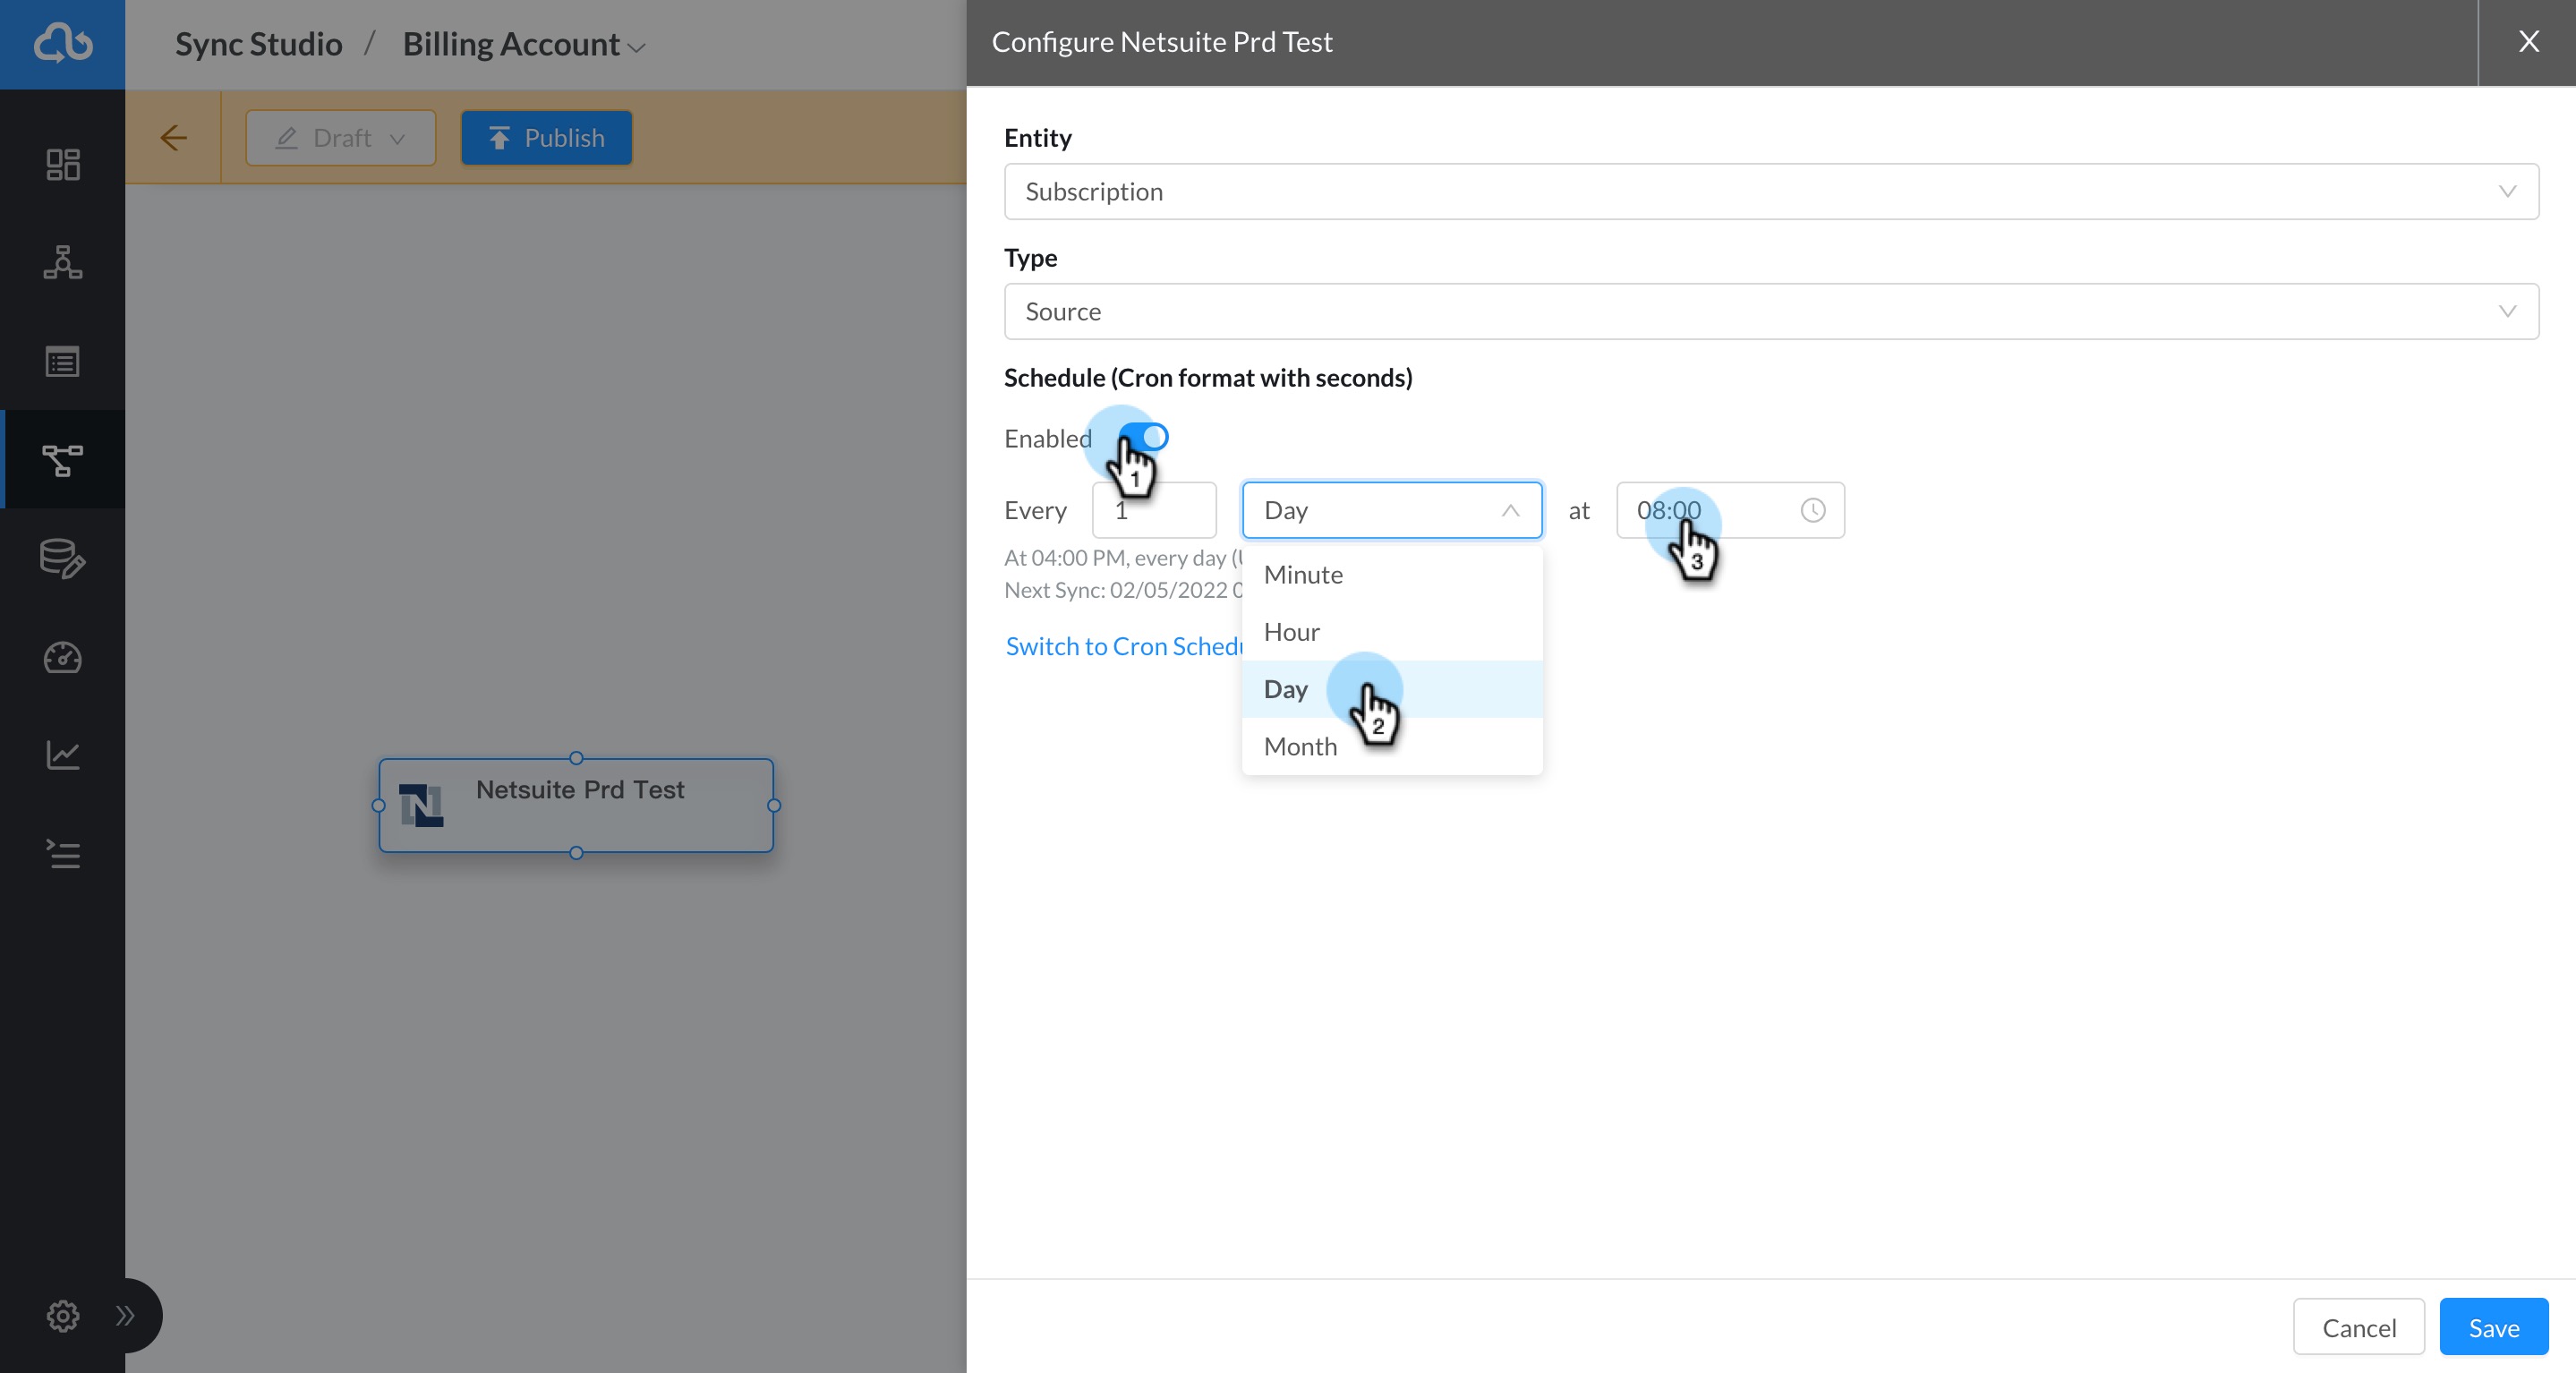
Task: Open the workflow sync sidebar icon
Action: pos(63,460)
